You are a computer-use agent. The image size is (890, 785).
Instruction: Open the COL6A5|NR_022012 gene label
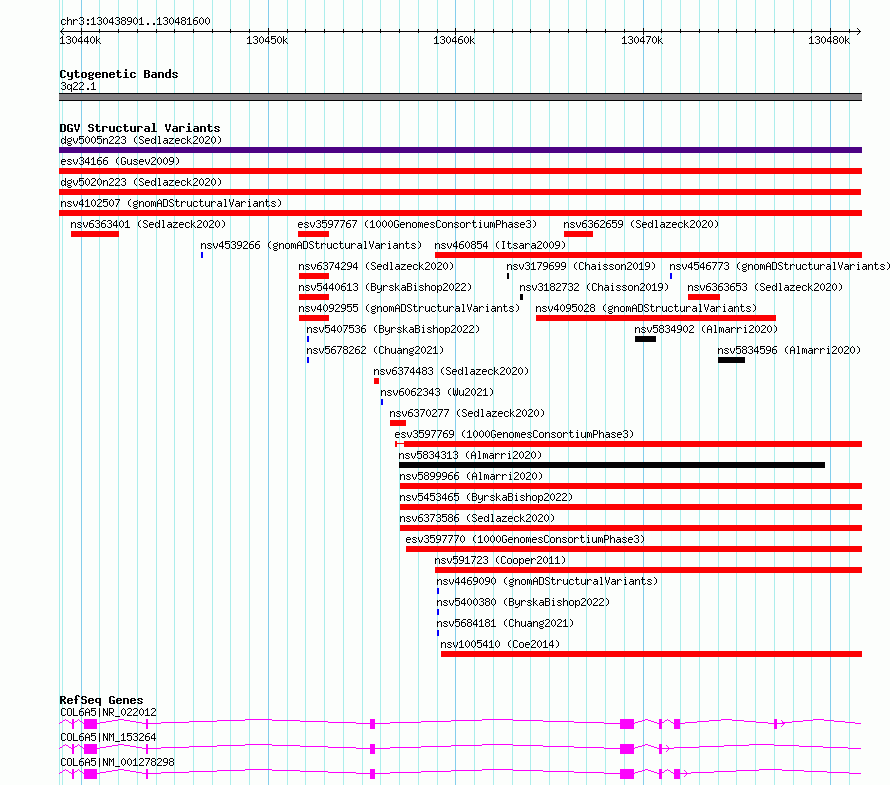pos(108,712)
